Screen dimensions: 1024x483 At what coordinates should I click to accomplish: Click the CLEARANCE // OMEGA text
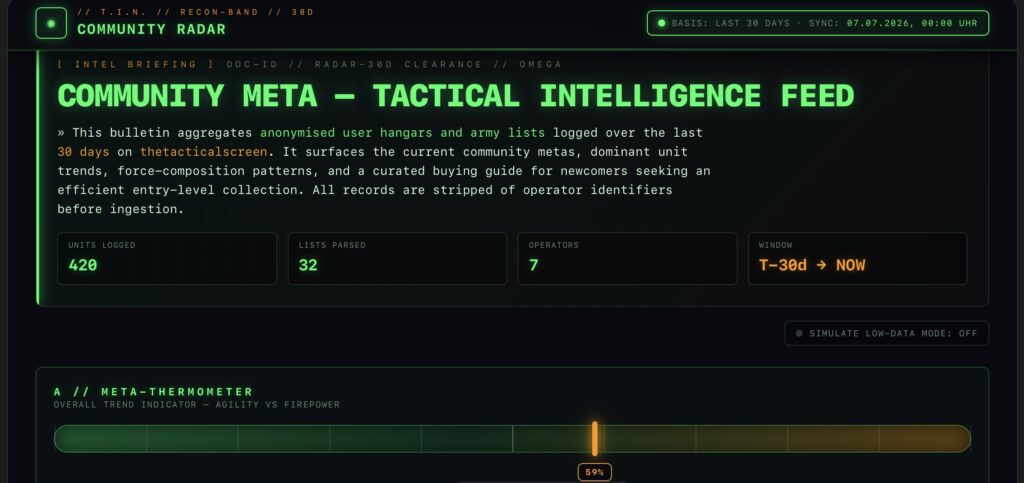483,65
